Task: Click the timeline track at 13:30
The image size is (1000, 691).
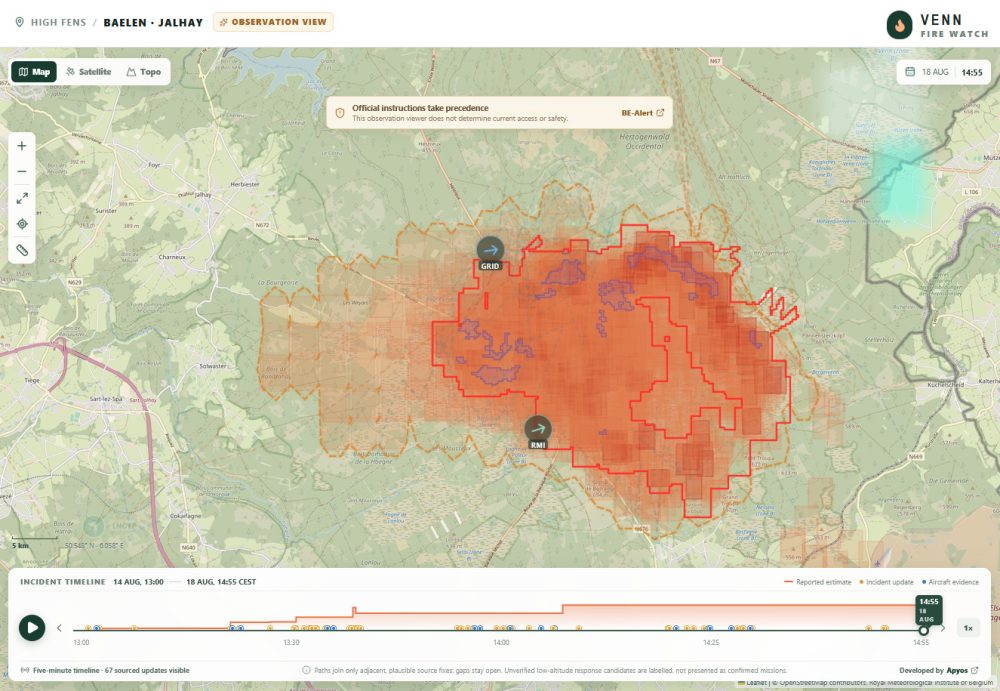Action: click(291, 630)
